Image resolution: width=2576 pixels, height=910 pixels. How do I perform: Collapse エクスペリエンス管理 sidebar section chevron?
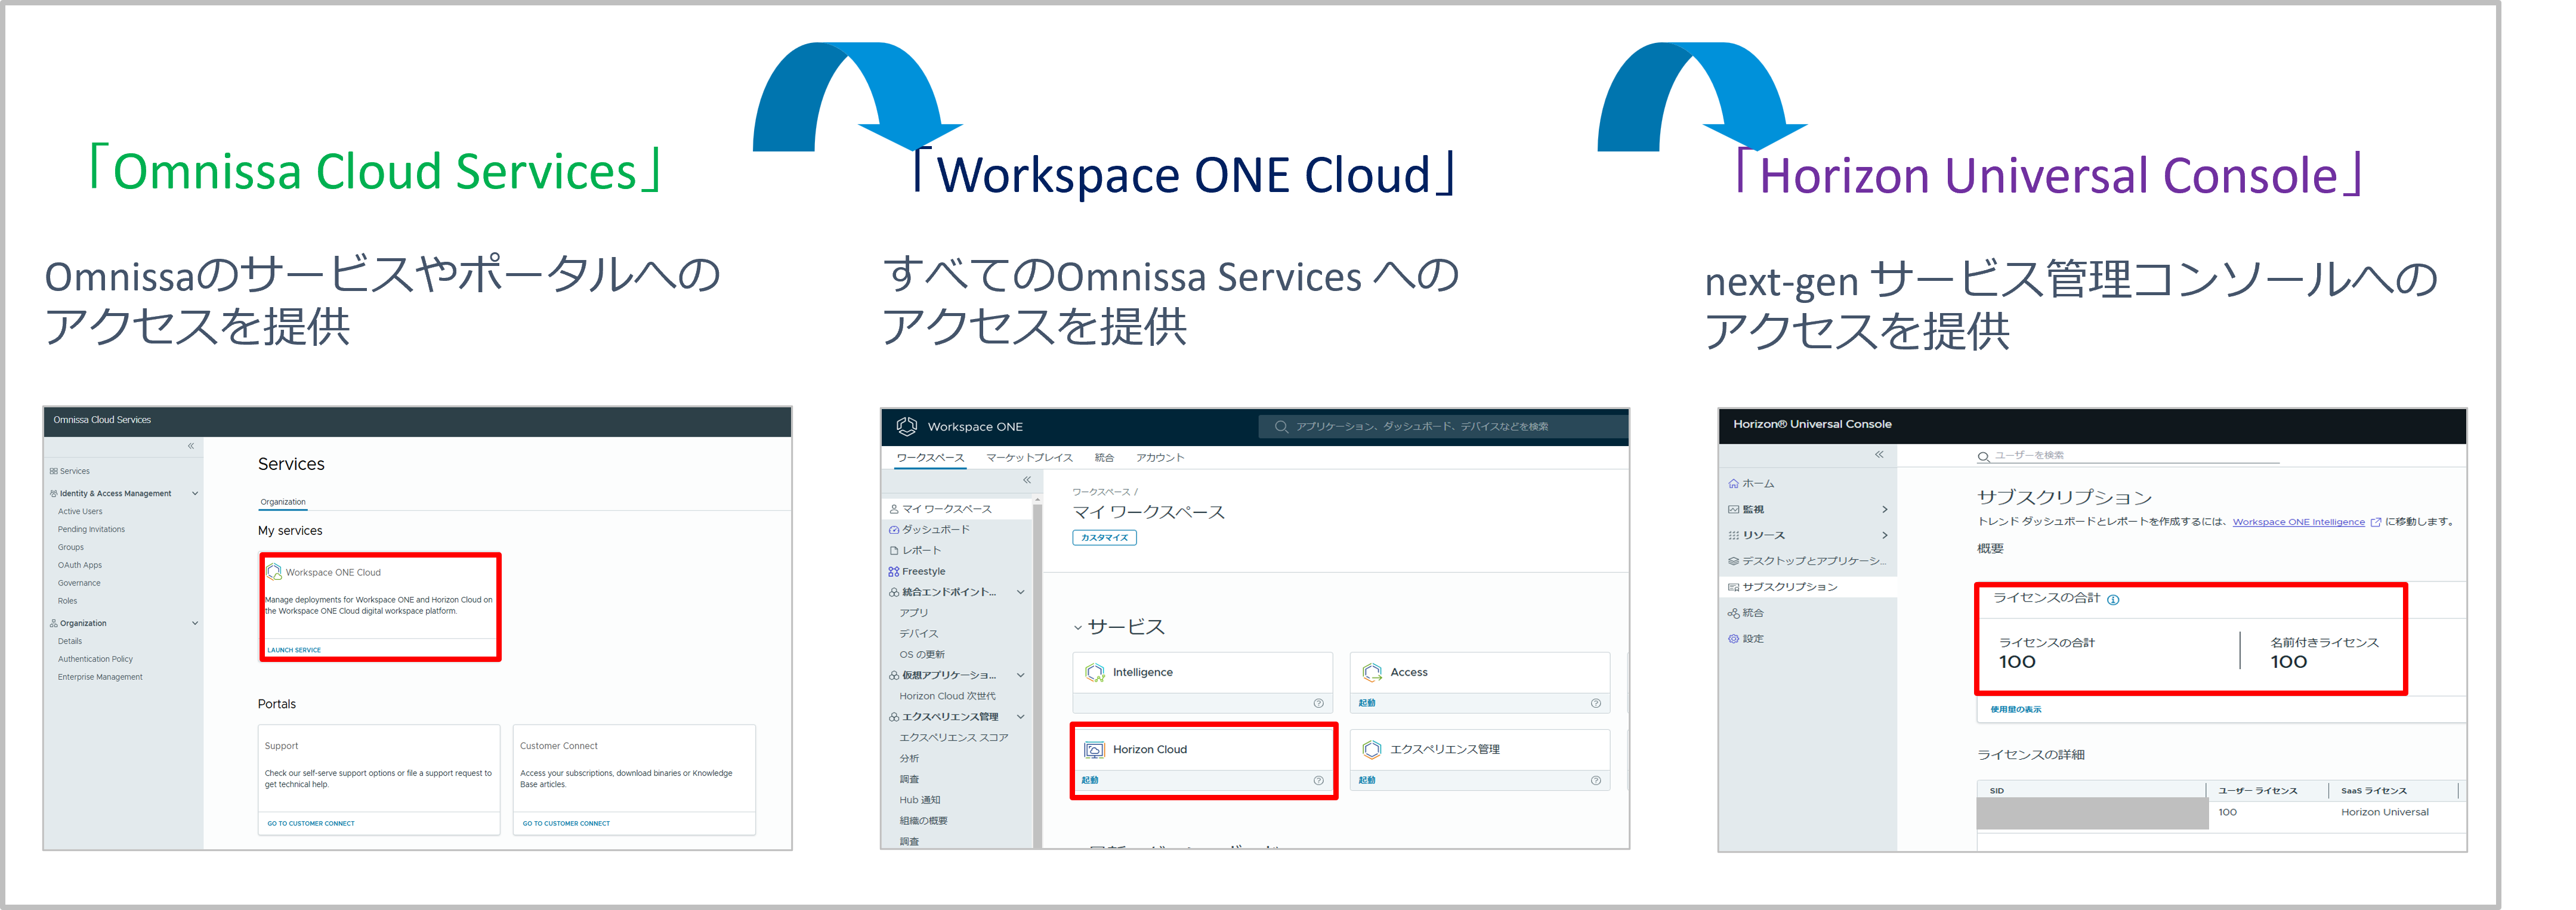click(1021, 717)
